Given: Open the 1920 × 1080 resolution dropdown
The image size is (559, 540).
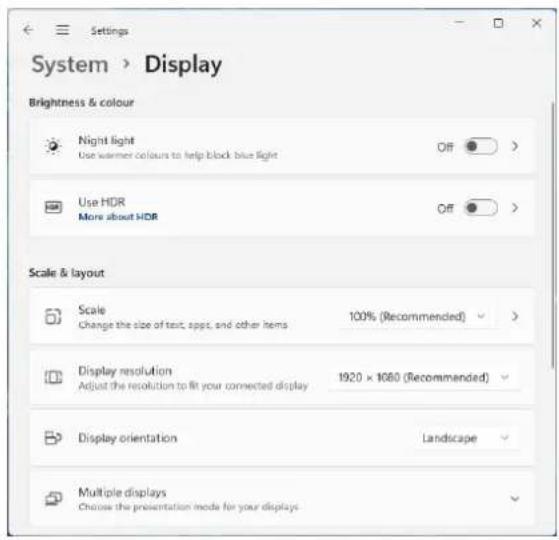Looking at the screenshot, I should [x=424, y=377].
